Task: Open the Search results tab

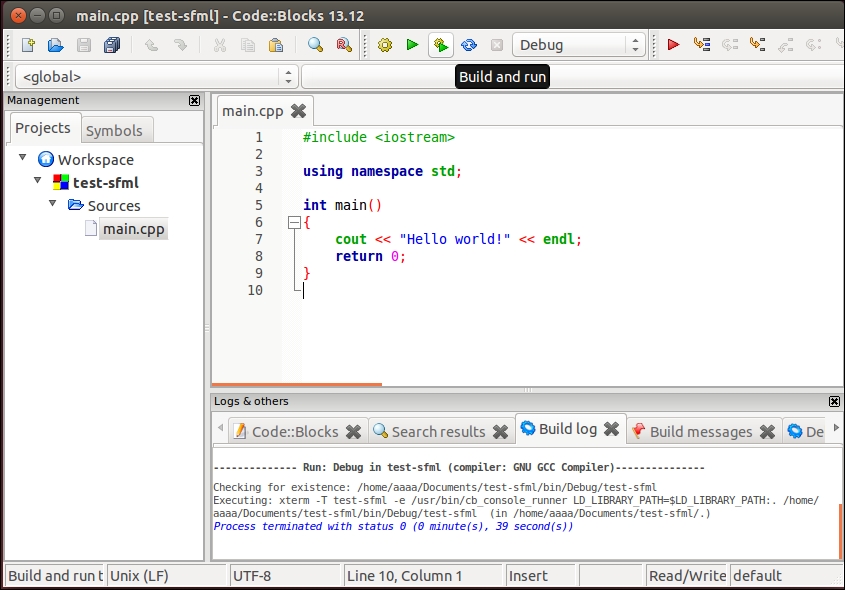Action: click(x=439, y=432)
